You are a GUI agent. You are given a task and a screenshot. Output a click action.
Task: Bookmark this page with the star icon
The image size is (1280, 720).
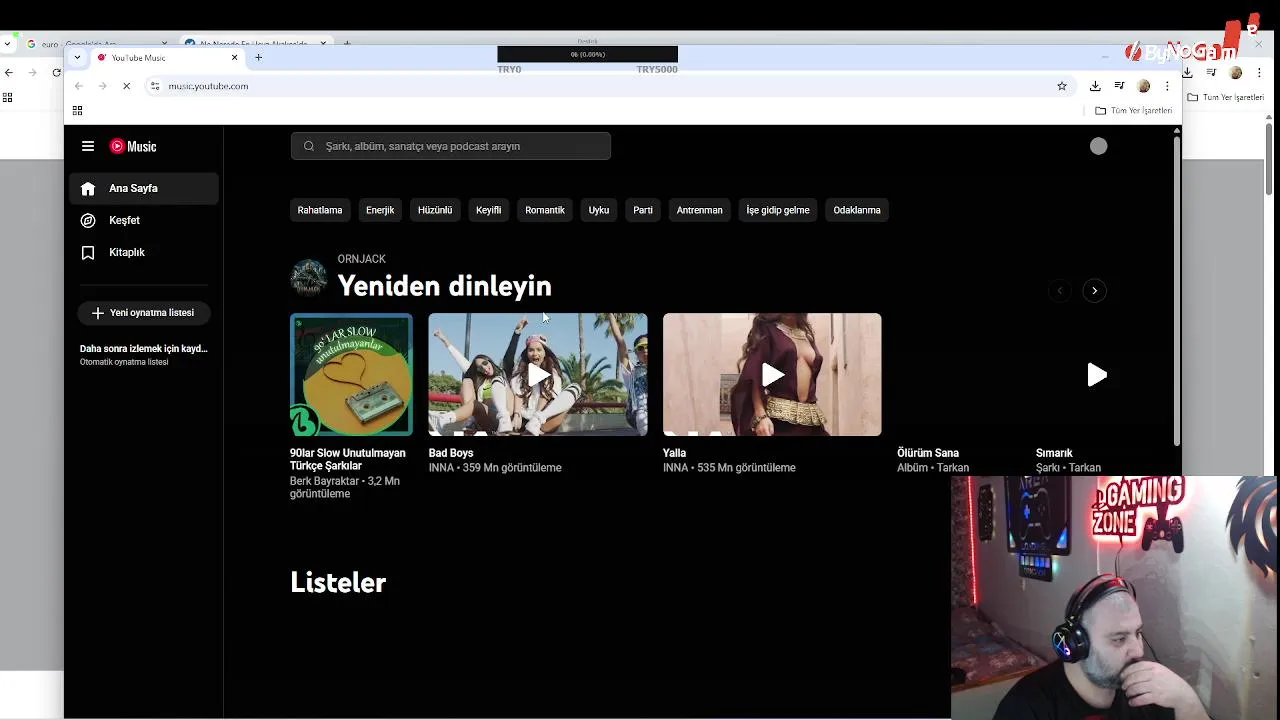(1062, 86)
